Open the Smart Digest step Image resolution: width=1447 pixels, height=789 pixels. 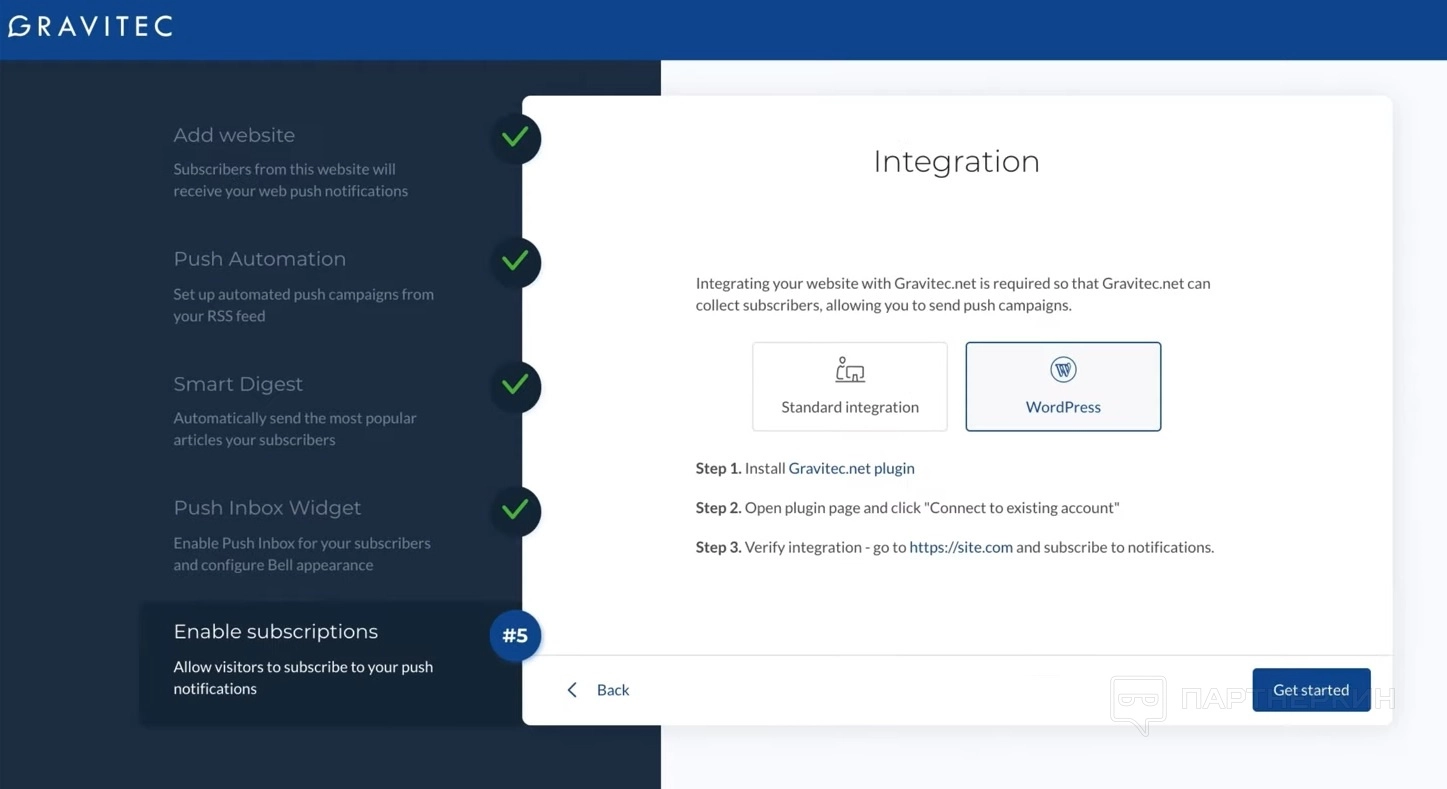[238, 384]
